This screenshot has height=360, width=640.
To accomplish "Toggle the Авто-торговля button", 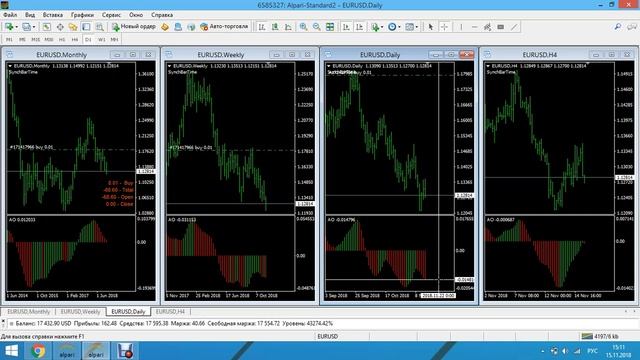I will pyautogui.click(x=224, y=27).
